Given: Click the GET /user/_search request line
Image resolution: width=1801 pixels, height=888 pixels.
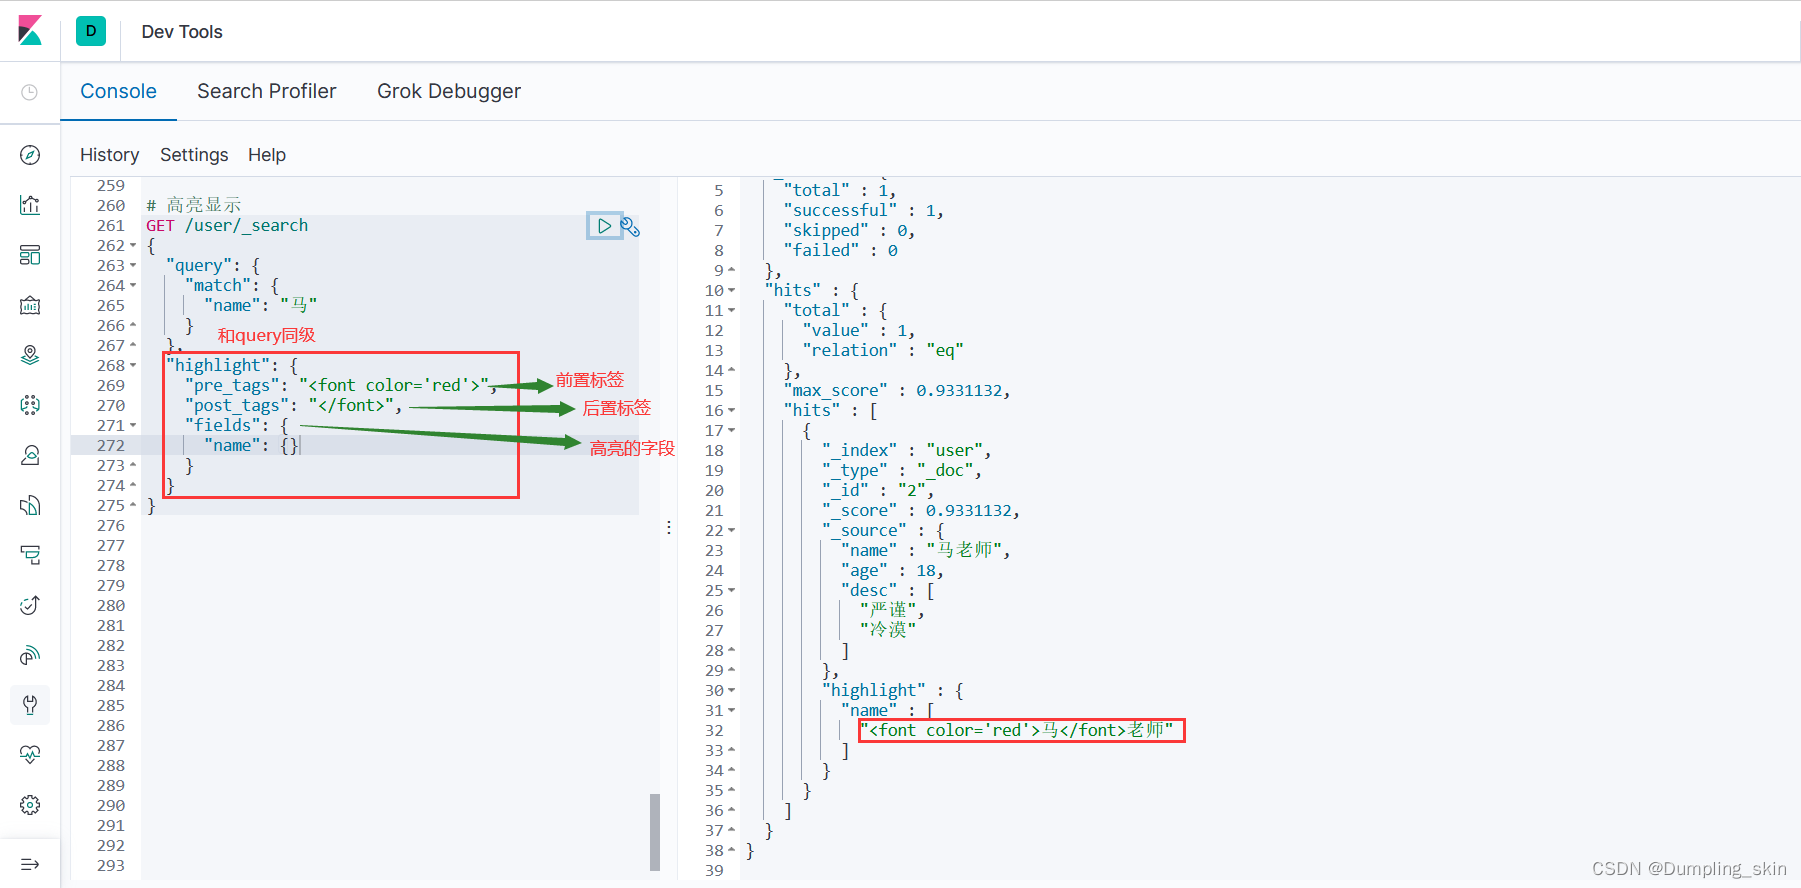Looking at the screenshot, I should tap(227, 226).
